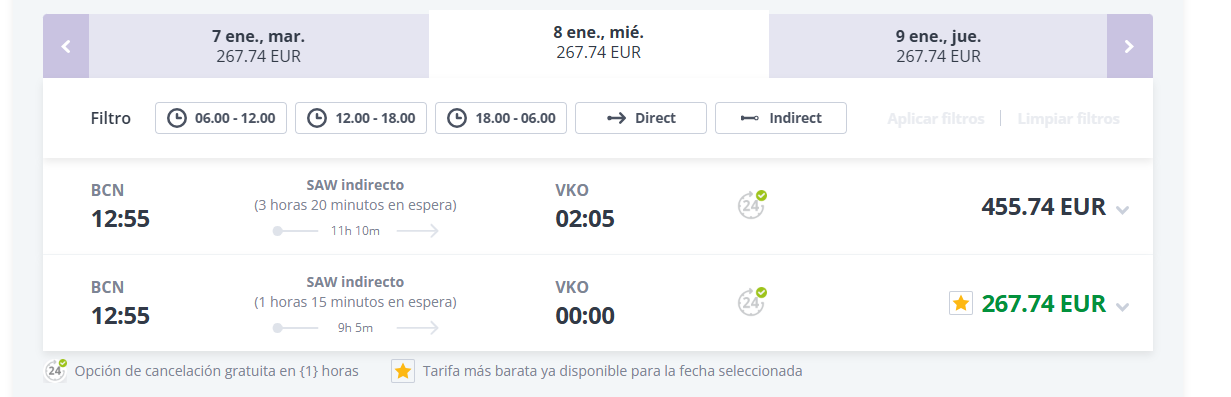Go to next dates with right arrow

click(1129, 46)
